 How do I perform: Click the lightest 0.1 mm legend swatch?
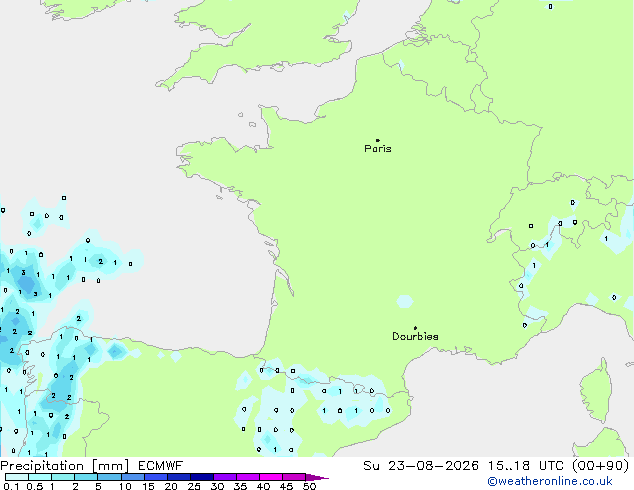[x=17, y=477]
